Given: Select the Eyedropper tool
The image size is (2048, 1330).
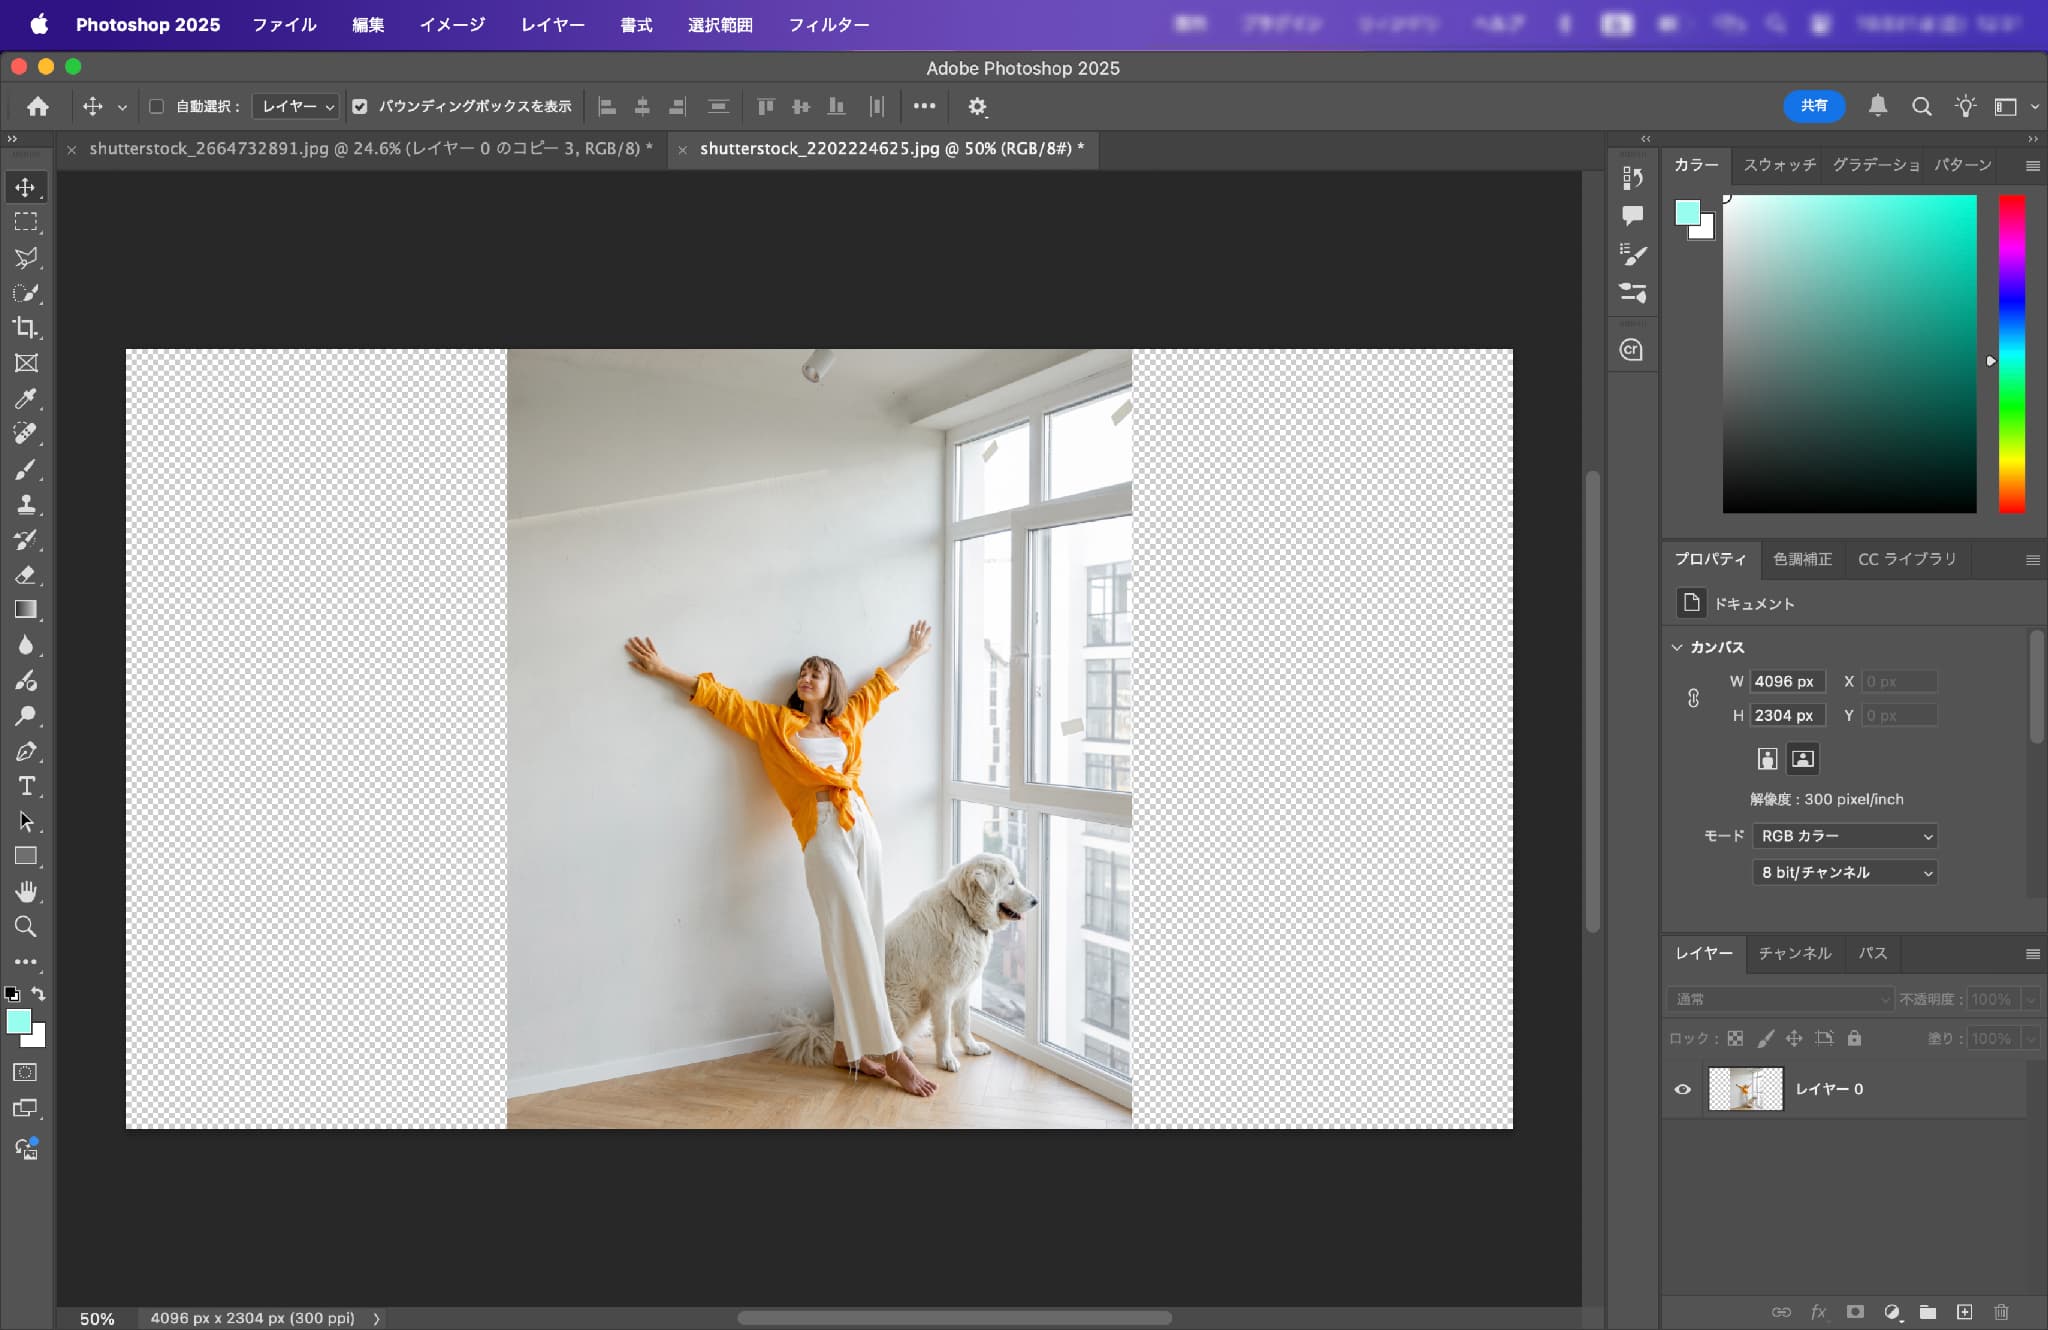Looking at the screenshot, I should [x=26, y=399].
